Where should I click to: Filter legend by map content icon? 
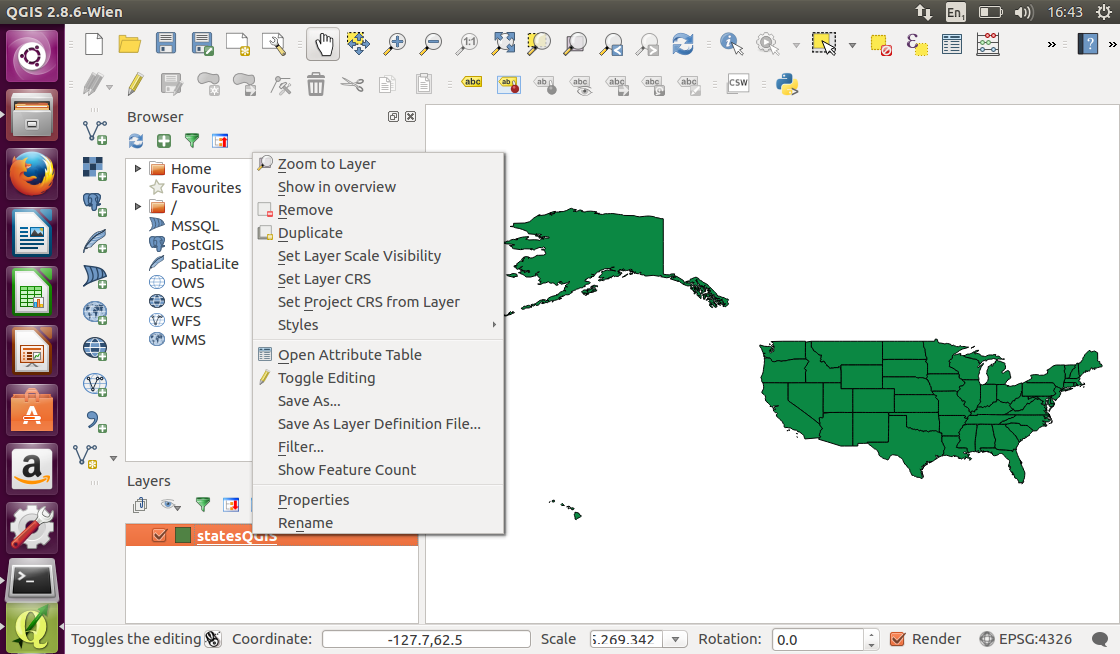pos(203,505)
